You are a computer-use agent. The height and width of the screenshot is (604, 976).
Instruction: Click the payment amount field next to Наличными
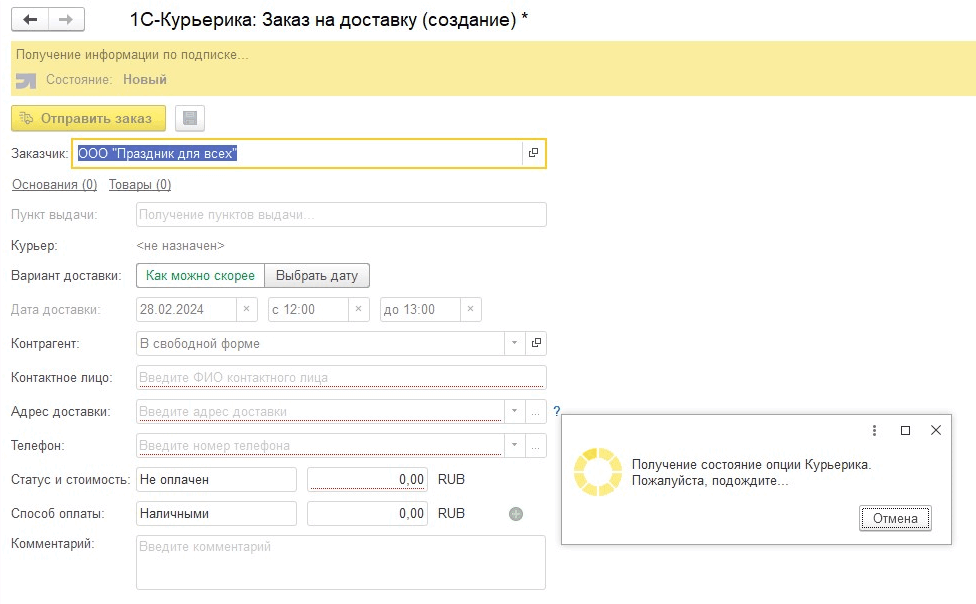pyautogui.click(x=367, y=514)
